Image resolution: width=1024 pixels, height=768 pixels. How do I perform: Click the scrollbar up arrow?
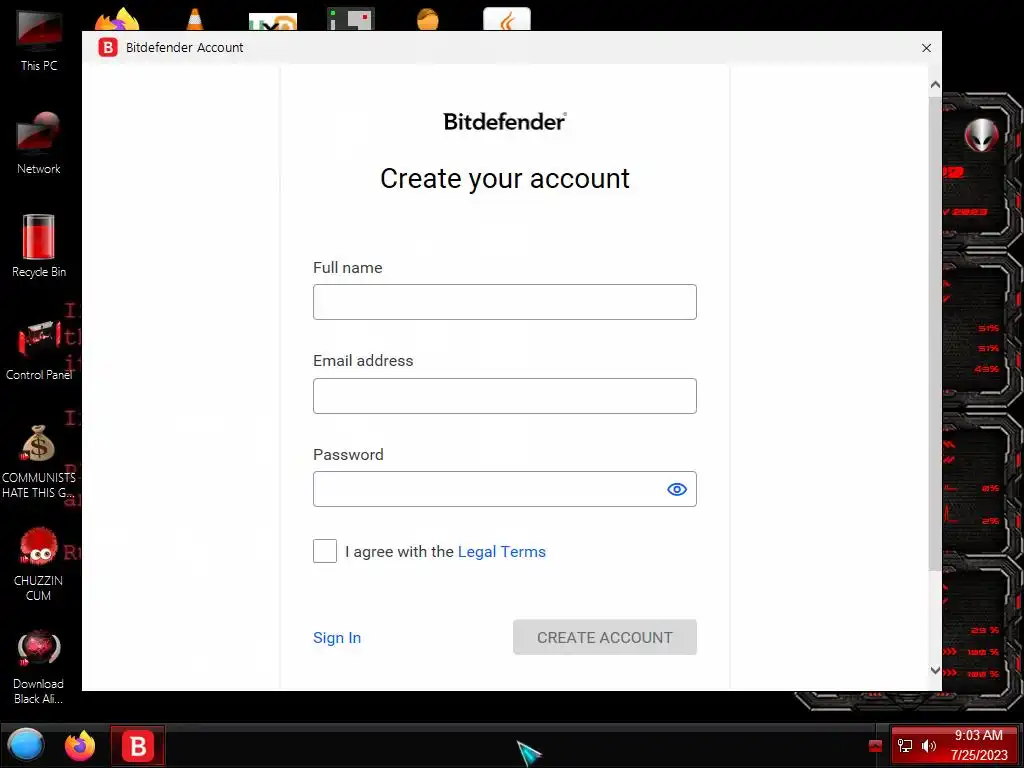pos(935,85)
